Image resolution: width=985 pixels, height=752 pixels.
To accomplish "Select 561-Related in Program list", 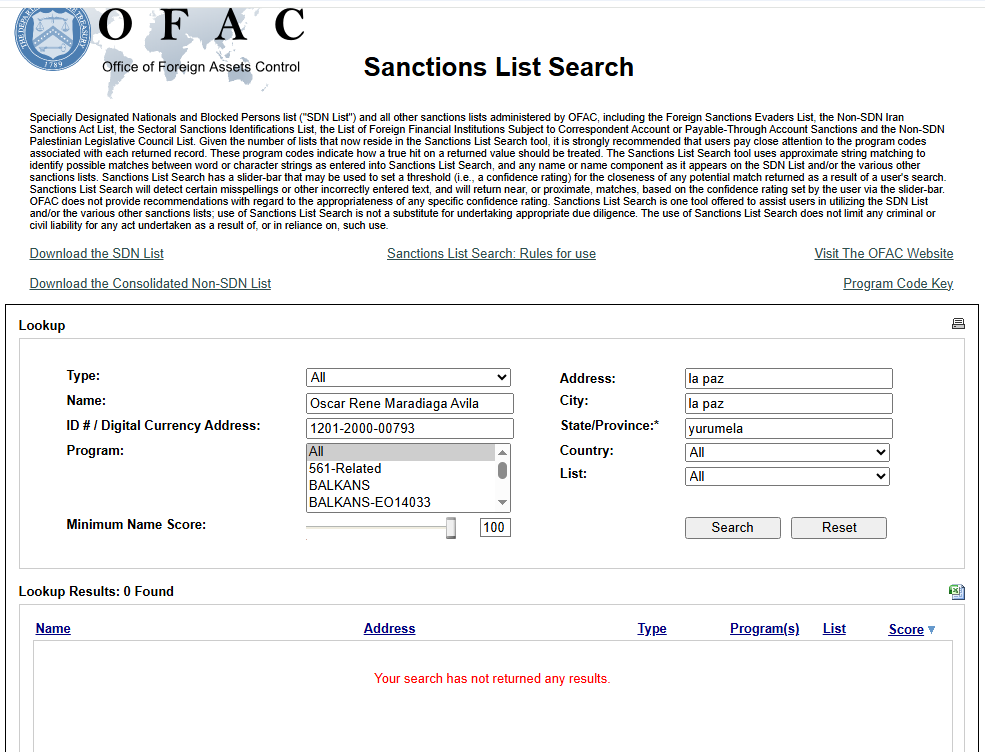I will coord(345,469).
